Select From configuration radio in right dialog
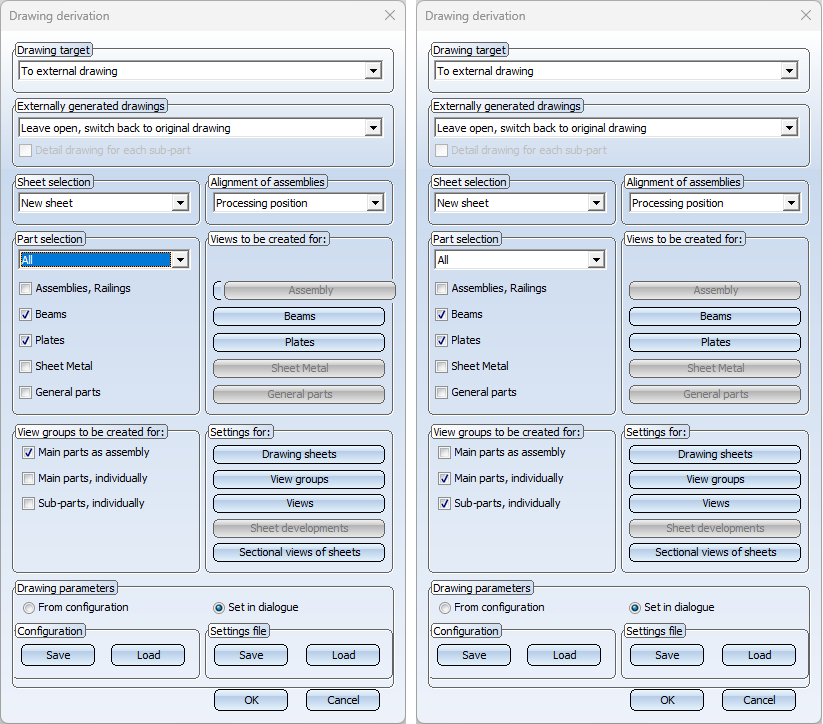This screenshot has height=724, width=823. (x=445, y=607)
